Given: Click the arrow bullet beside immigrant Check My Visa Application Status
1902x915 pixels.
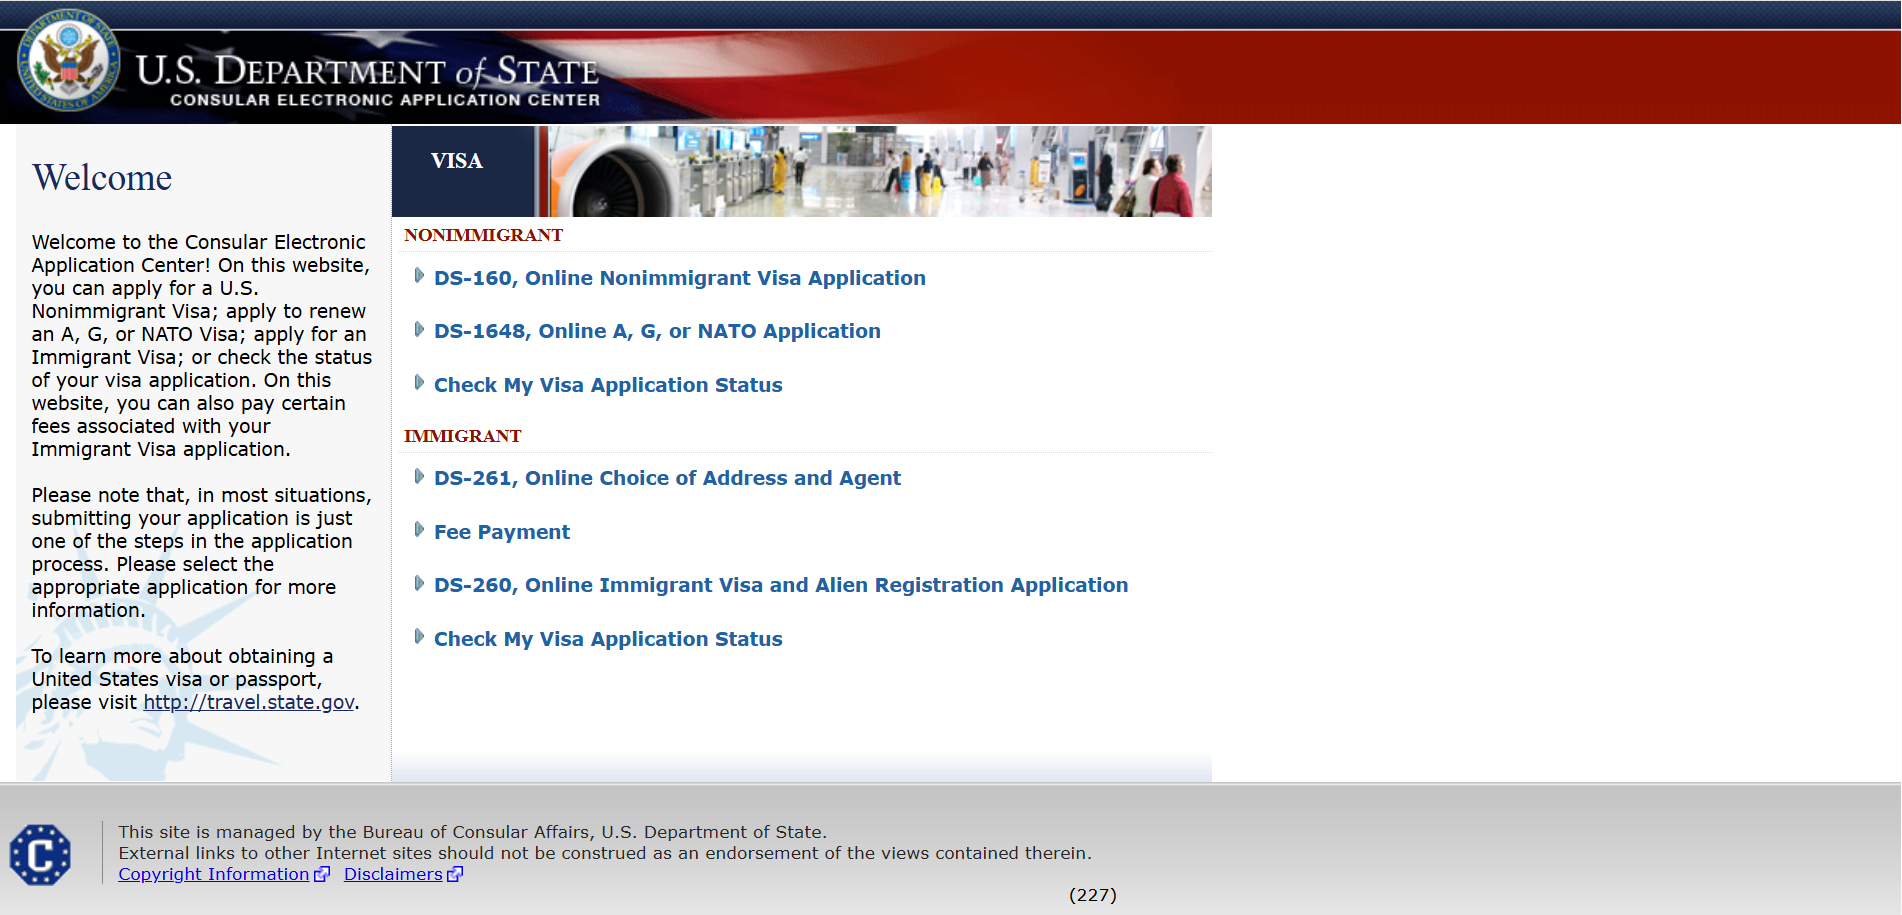Looking at the screenshot, I should pos(419,637).
